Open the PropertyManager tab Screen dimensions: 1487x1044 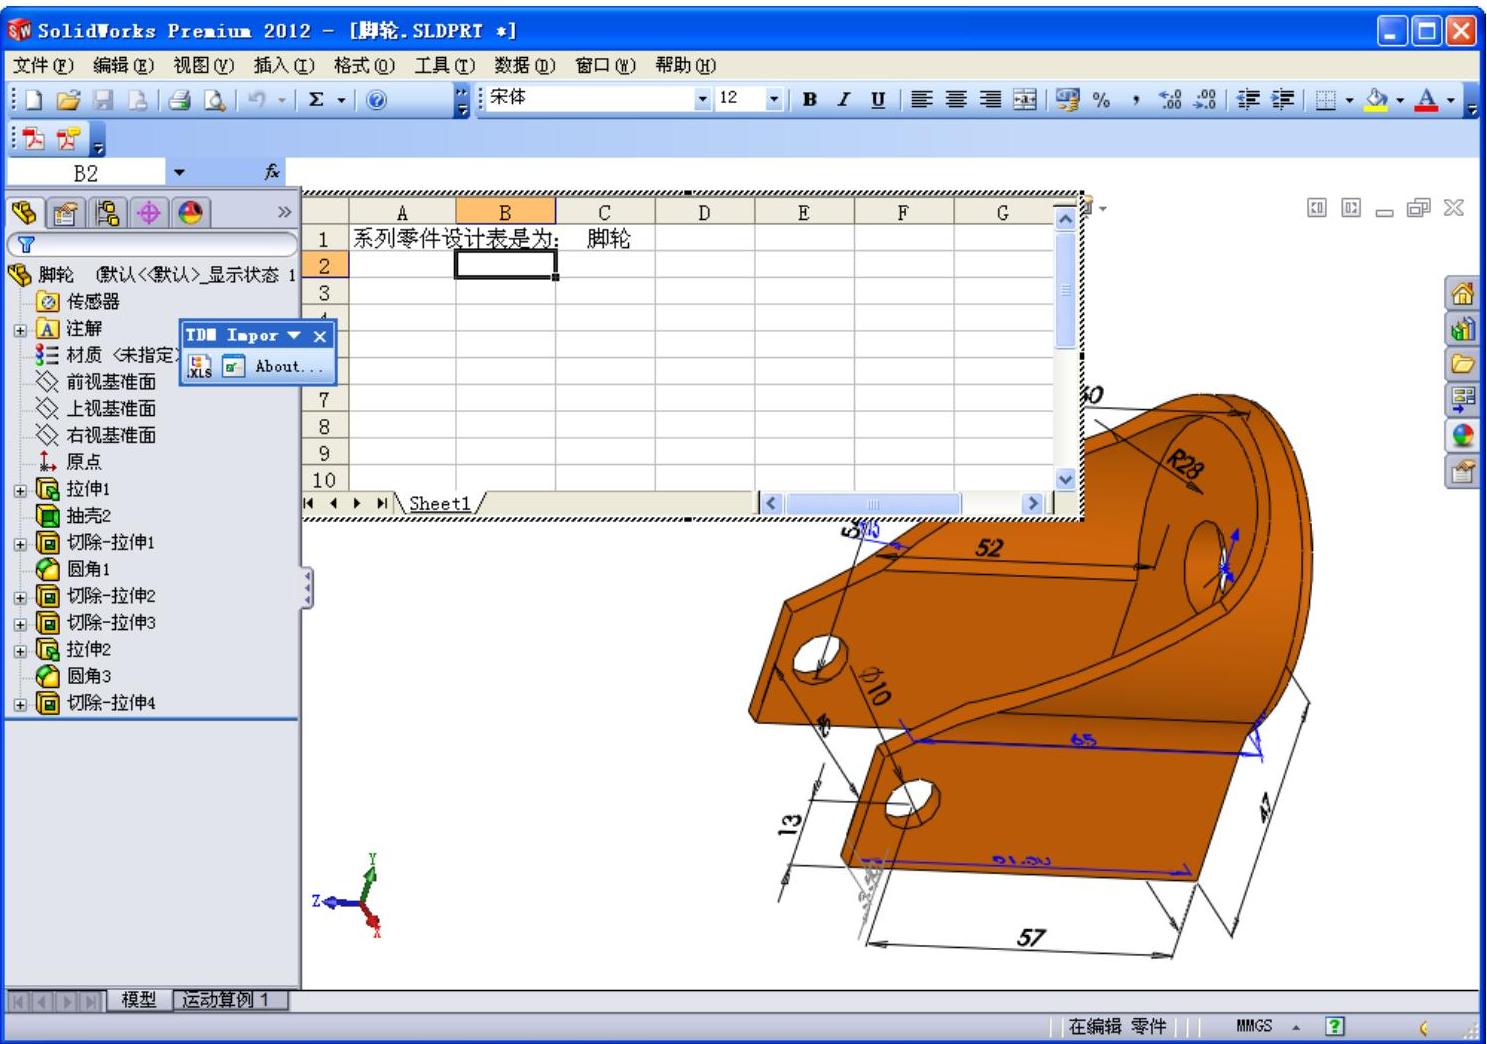click(66, 212)
